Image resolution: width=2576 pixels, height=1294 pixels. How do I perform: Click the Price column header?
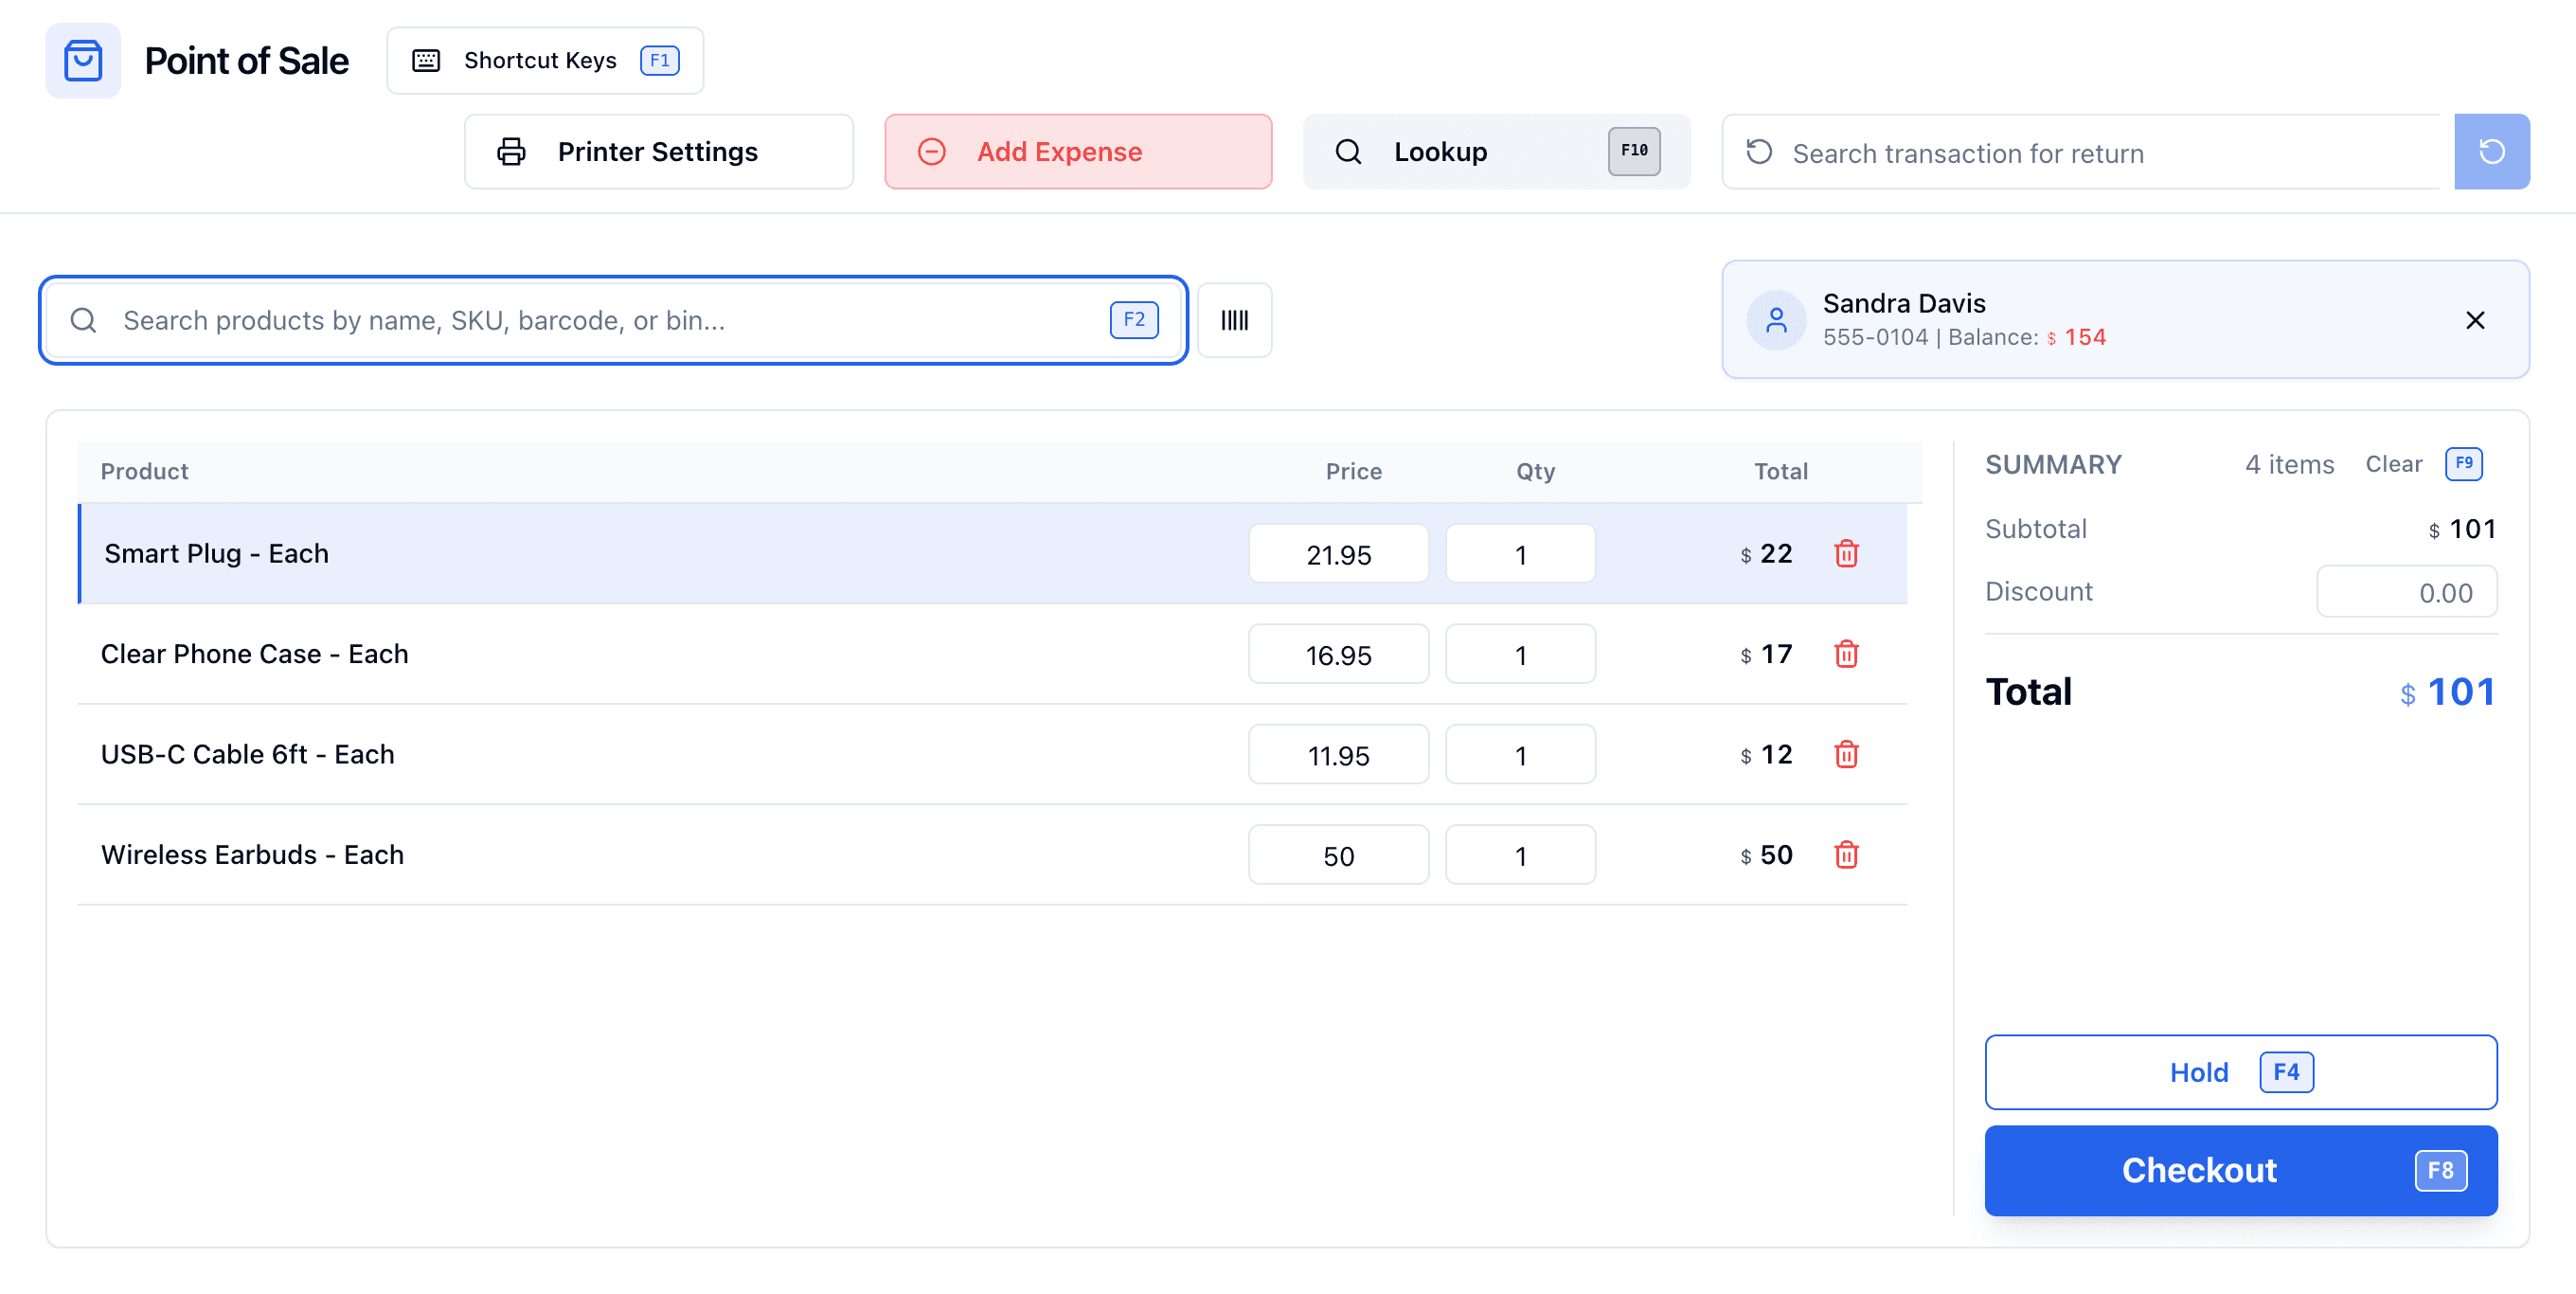1353,472
